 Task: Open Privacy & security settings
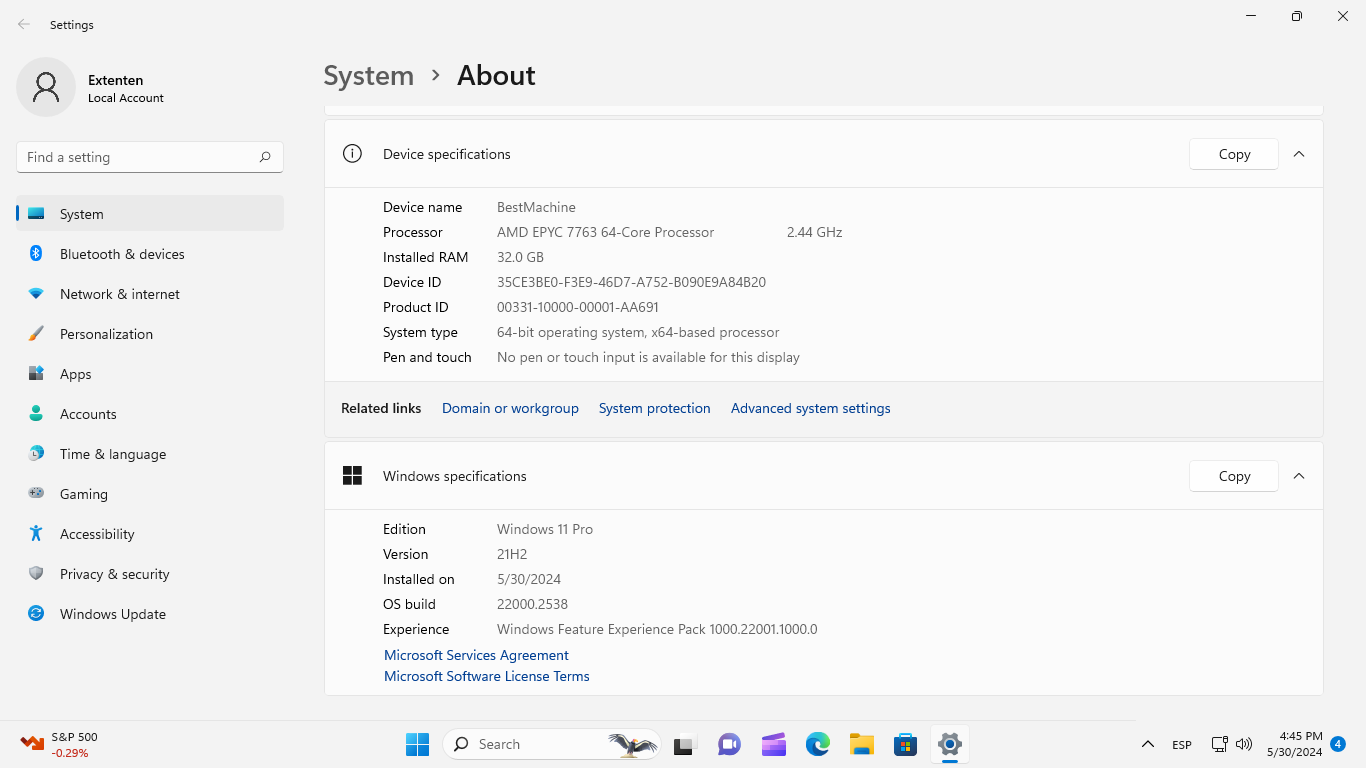pos(114,574)
